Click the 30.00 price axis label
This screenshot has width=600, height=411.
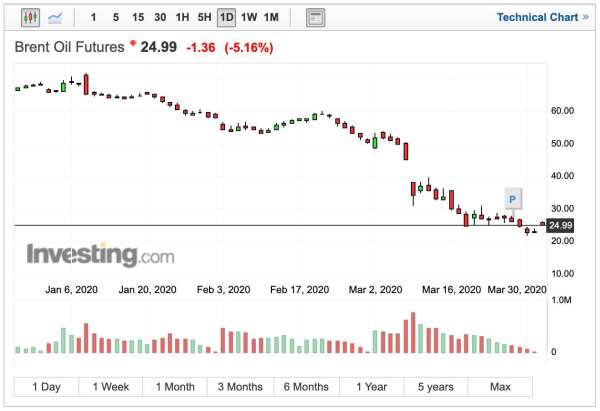click(562, 209)
